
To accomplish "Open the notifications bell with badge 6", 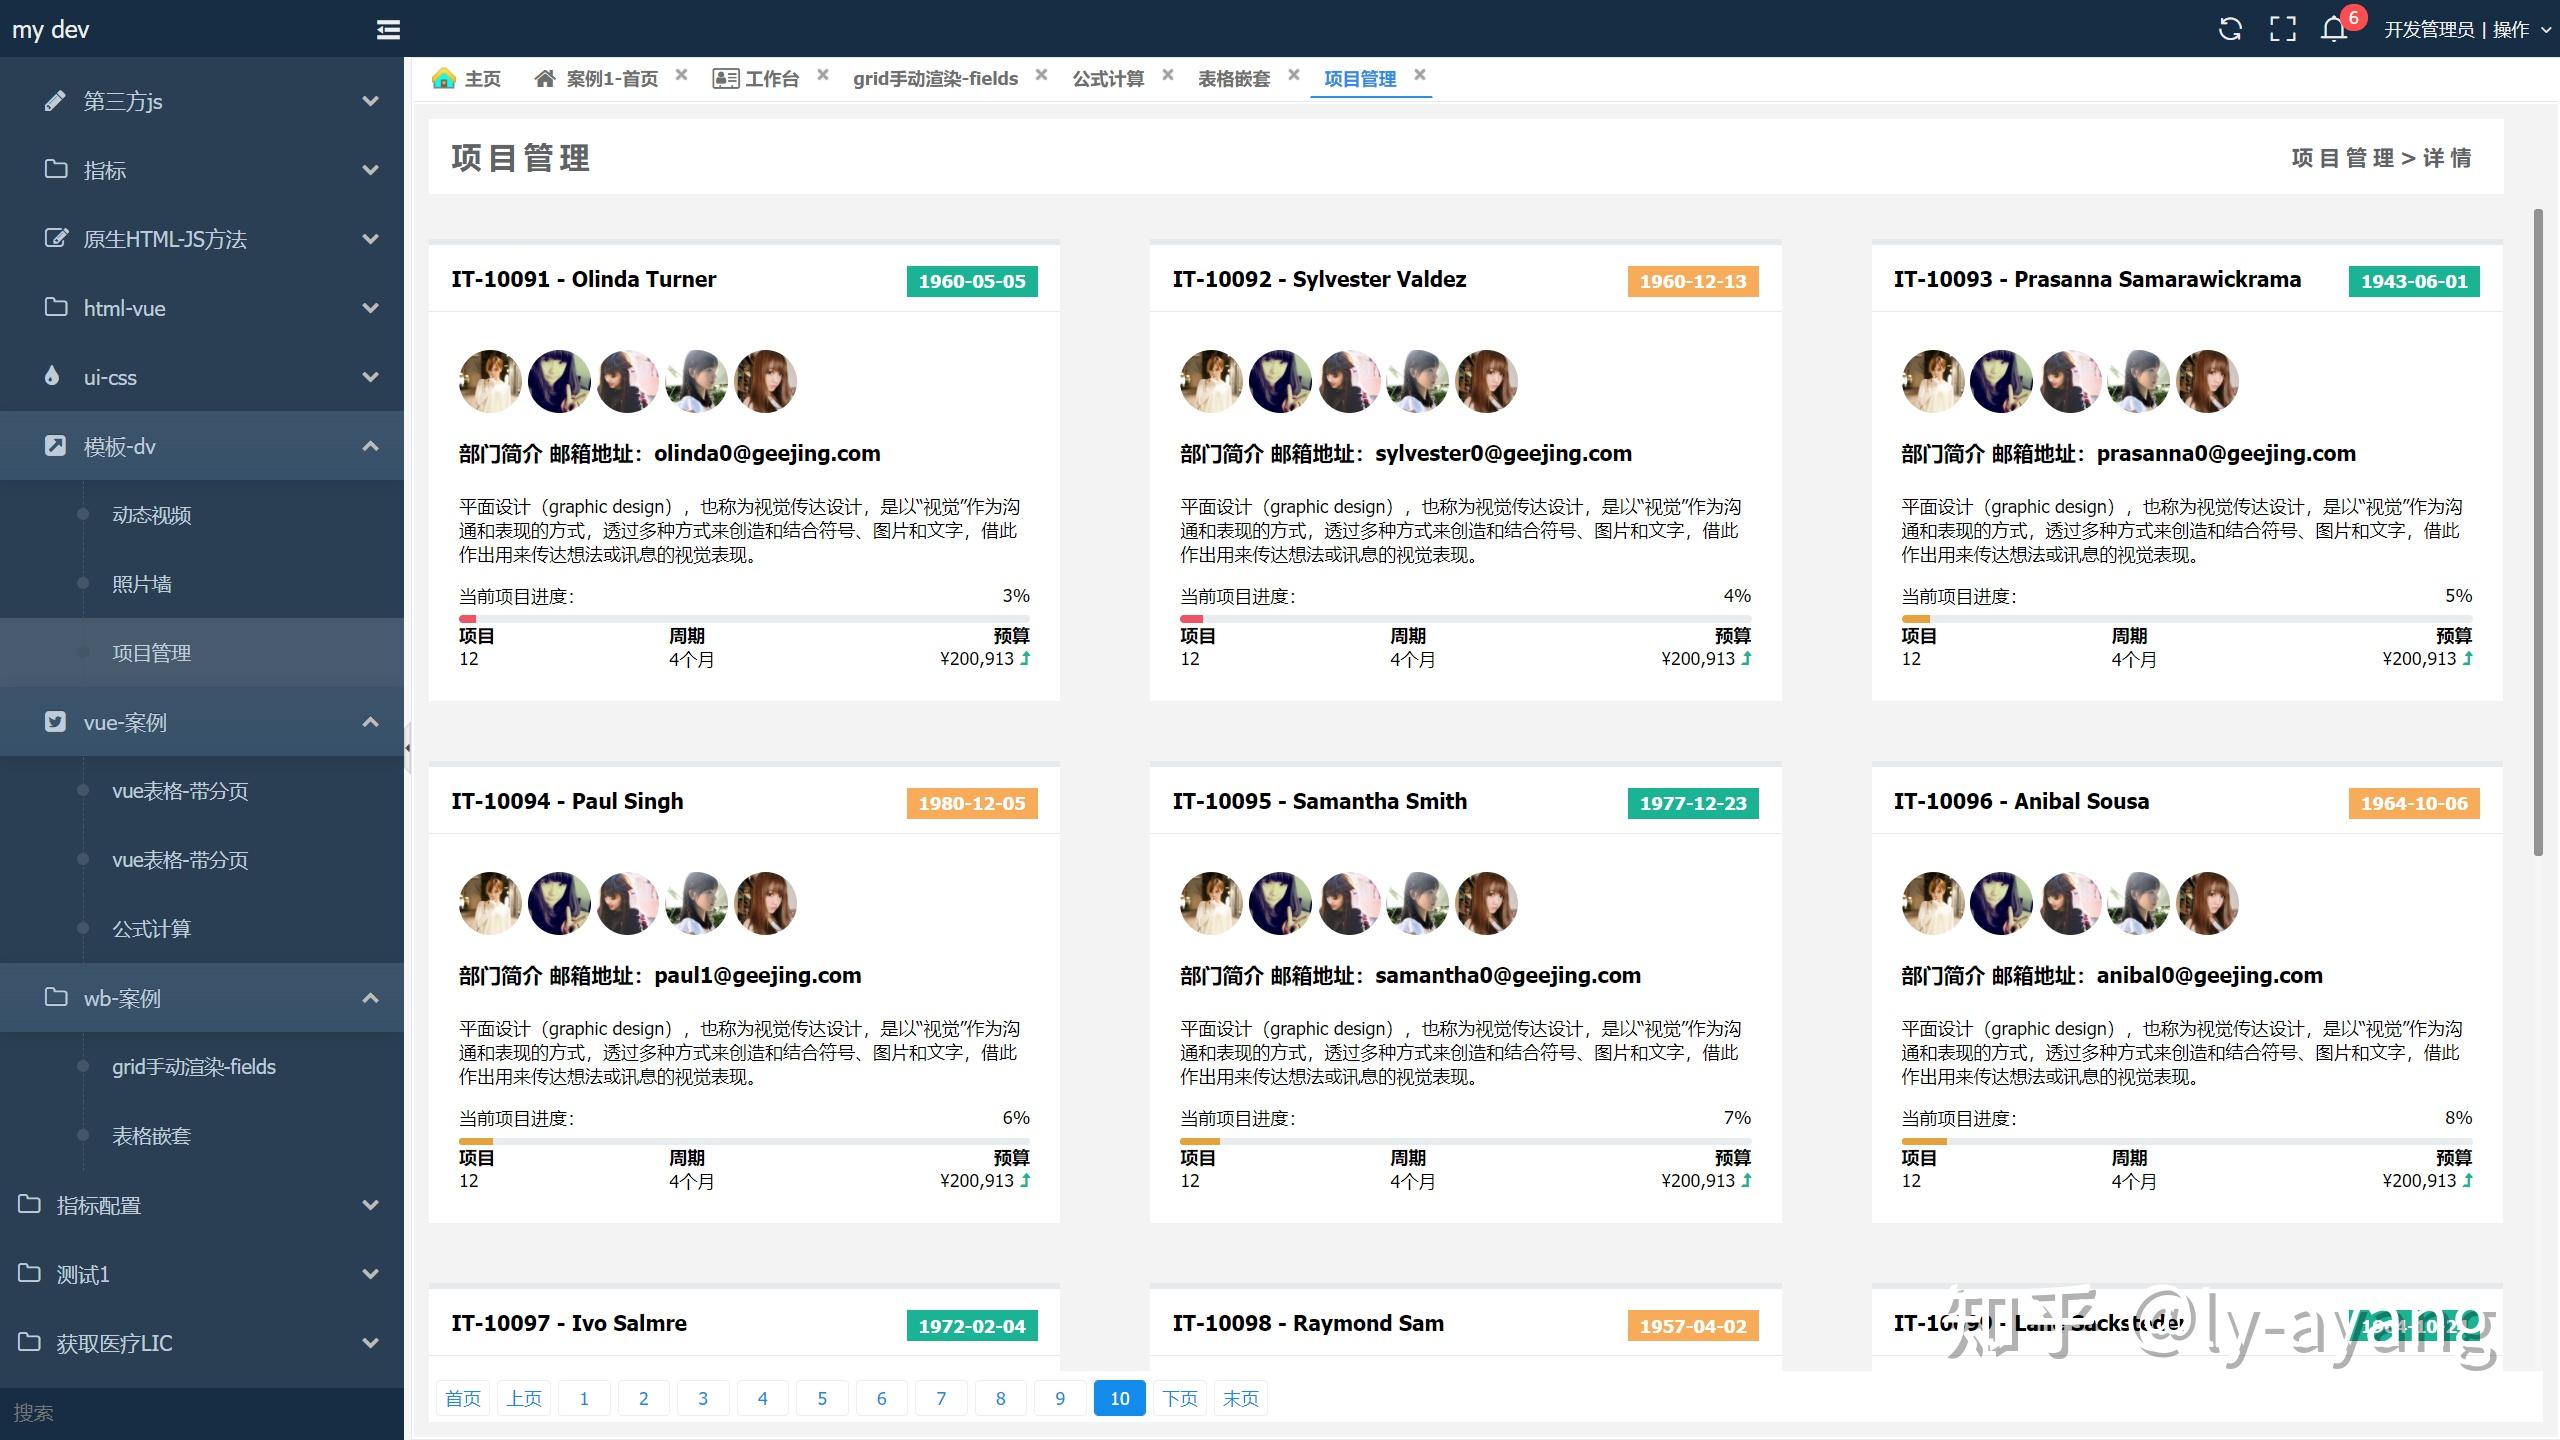I will (2334, 29).
